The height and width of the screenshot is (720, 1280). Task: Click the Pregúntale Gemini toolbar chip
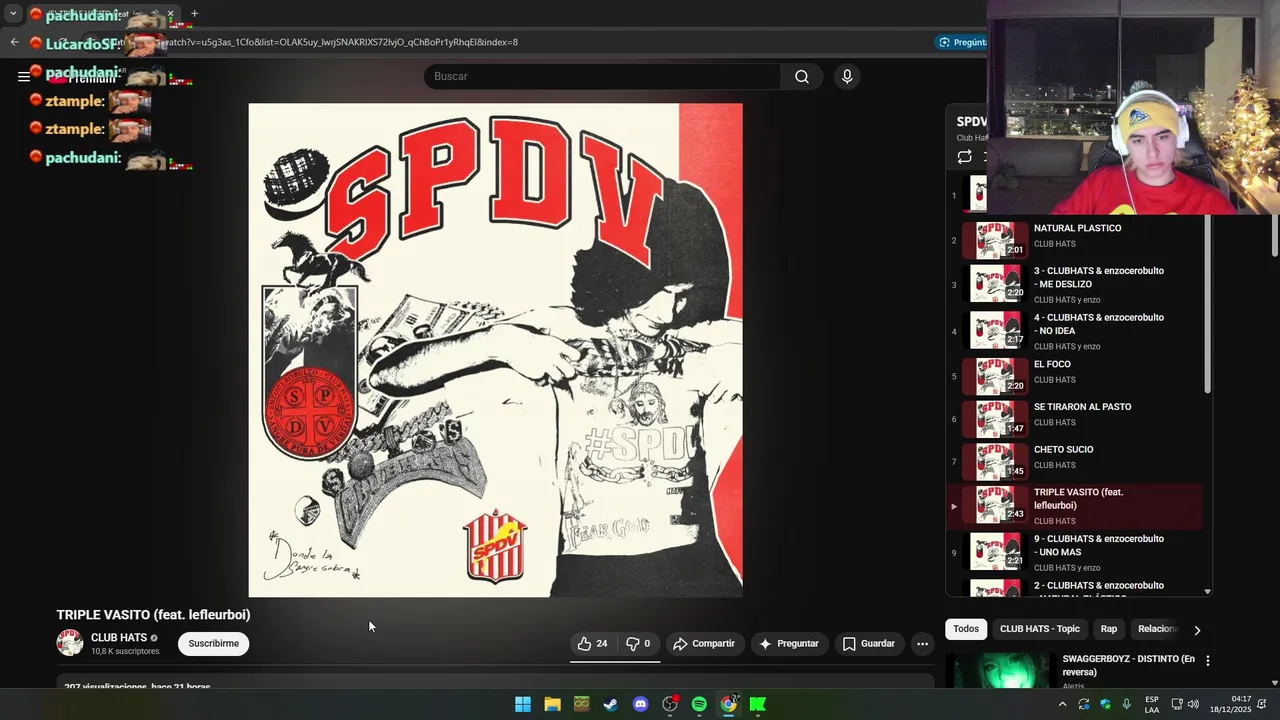(x=961, y=42)
